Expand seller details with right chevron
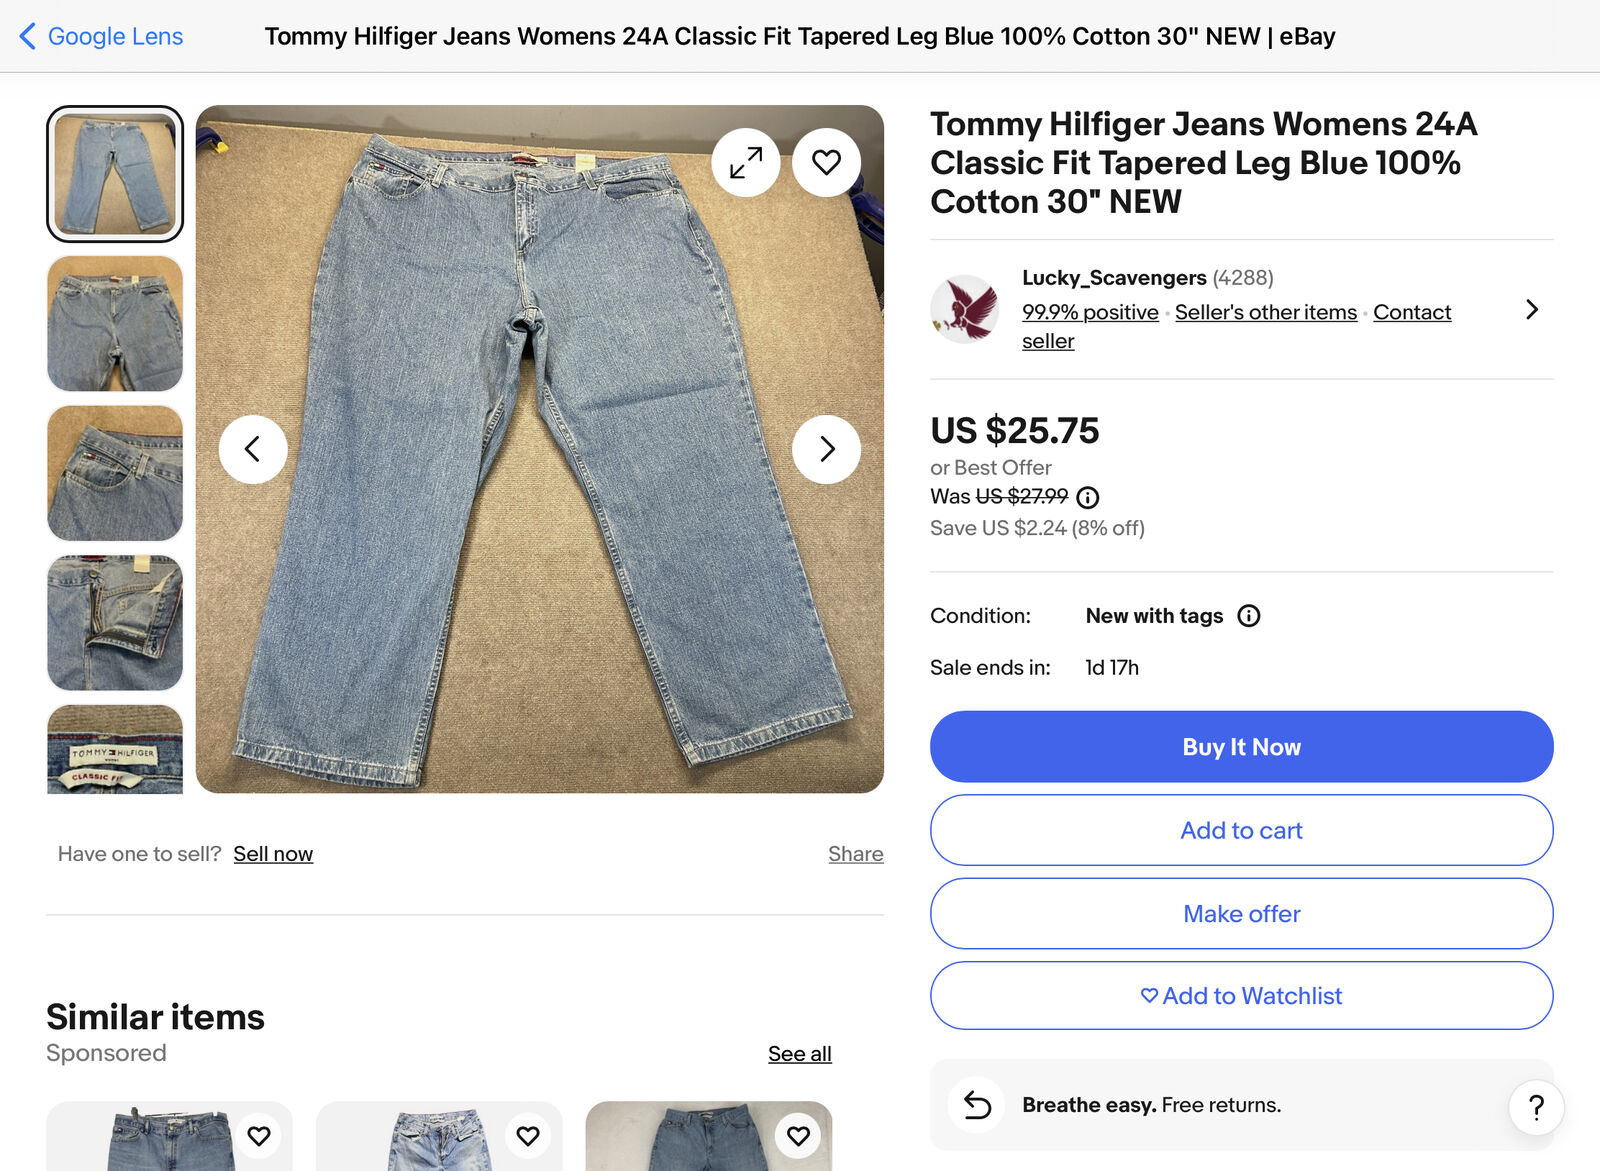Screen dimensions: 1600x1171 click(x=1531, y=309)
